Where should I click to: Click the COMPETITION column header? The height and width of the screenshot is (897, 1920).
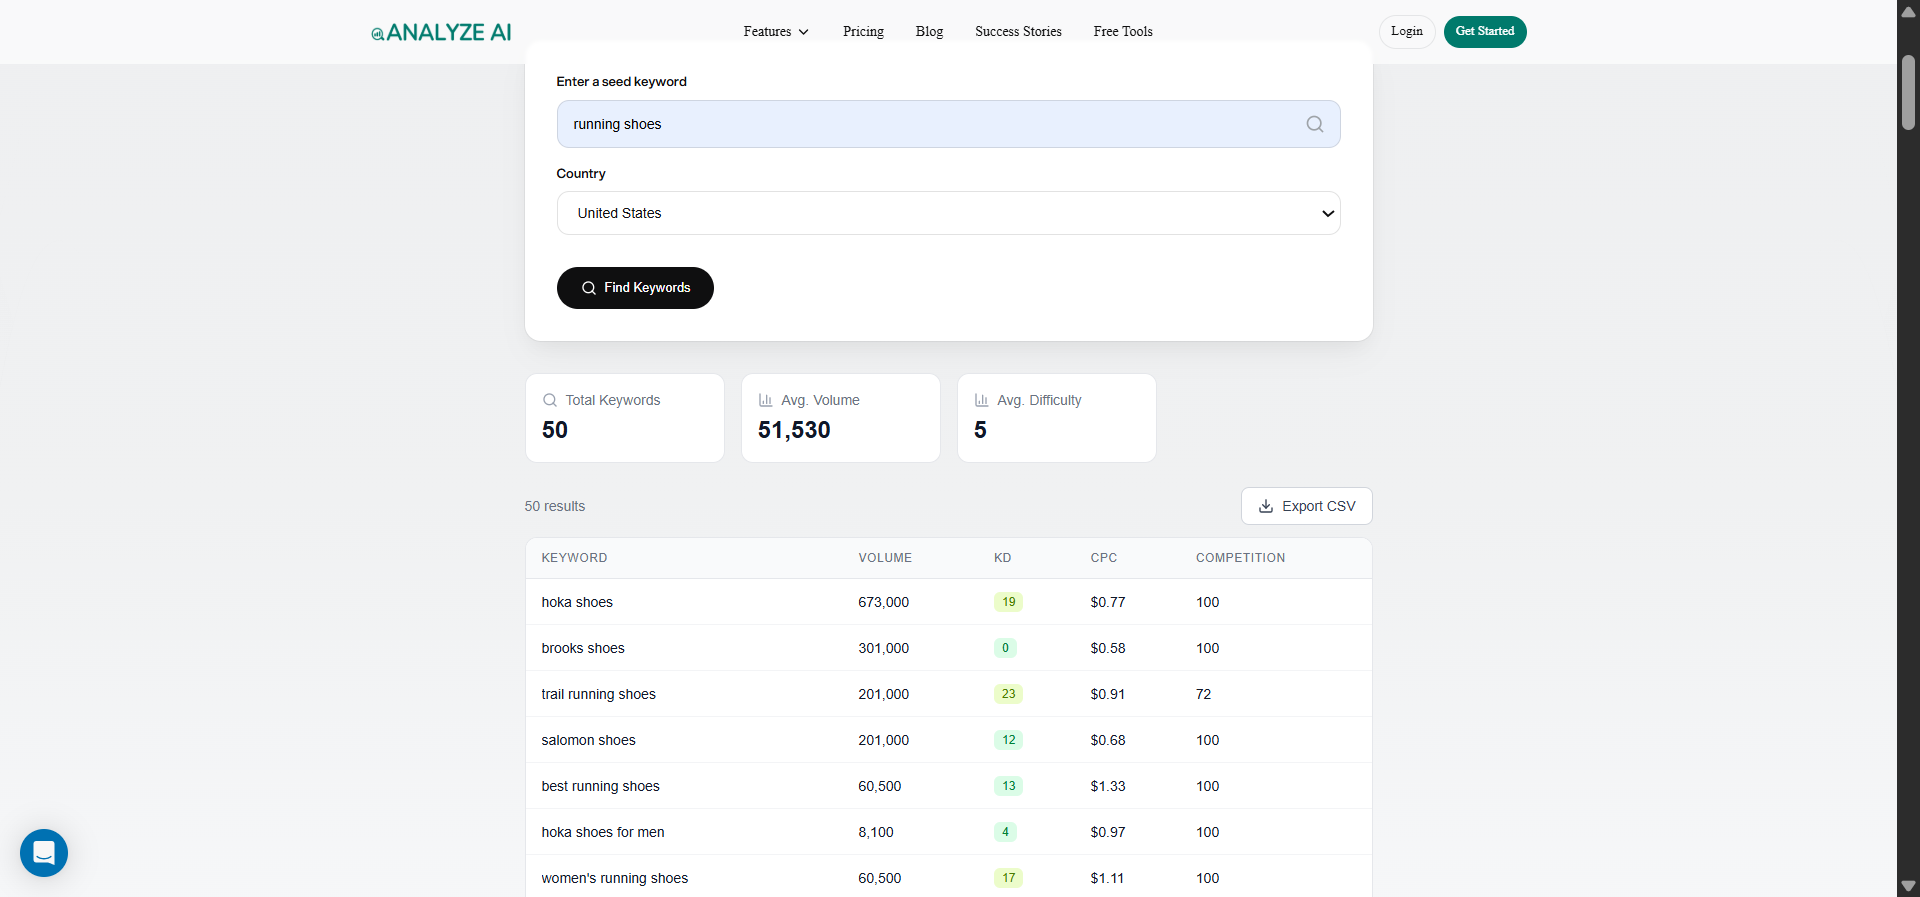tap(1240, 558)
